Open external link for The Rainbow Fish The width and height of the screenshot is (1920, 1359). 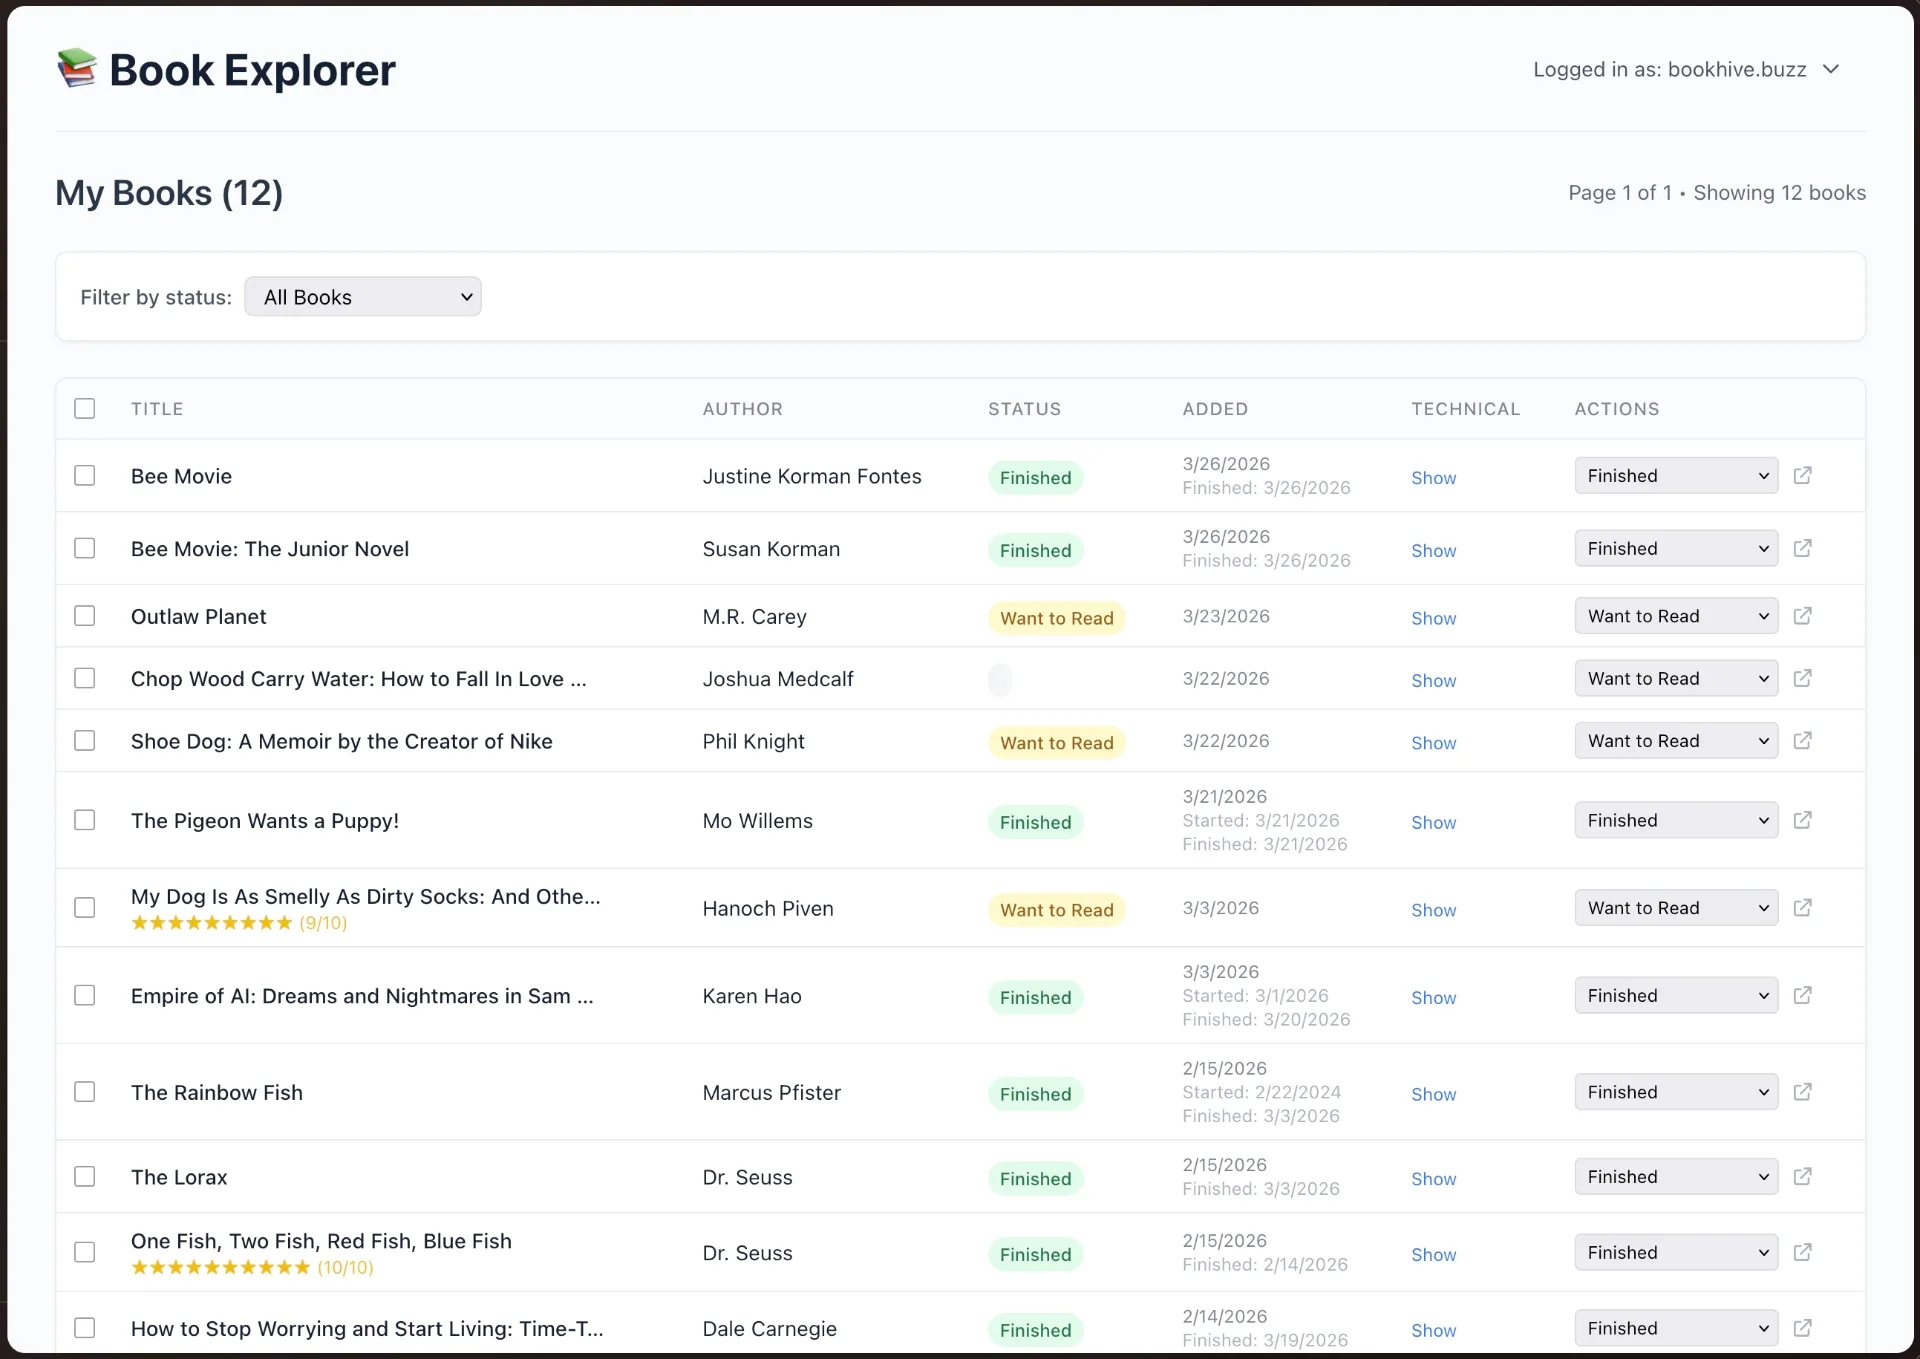1802,1092
